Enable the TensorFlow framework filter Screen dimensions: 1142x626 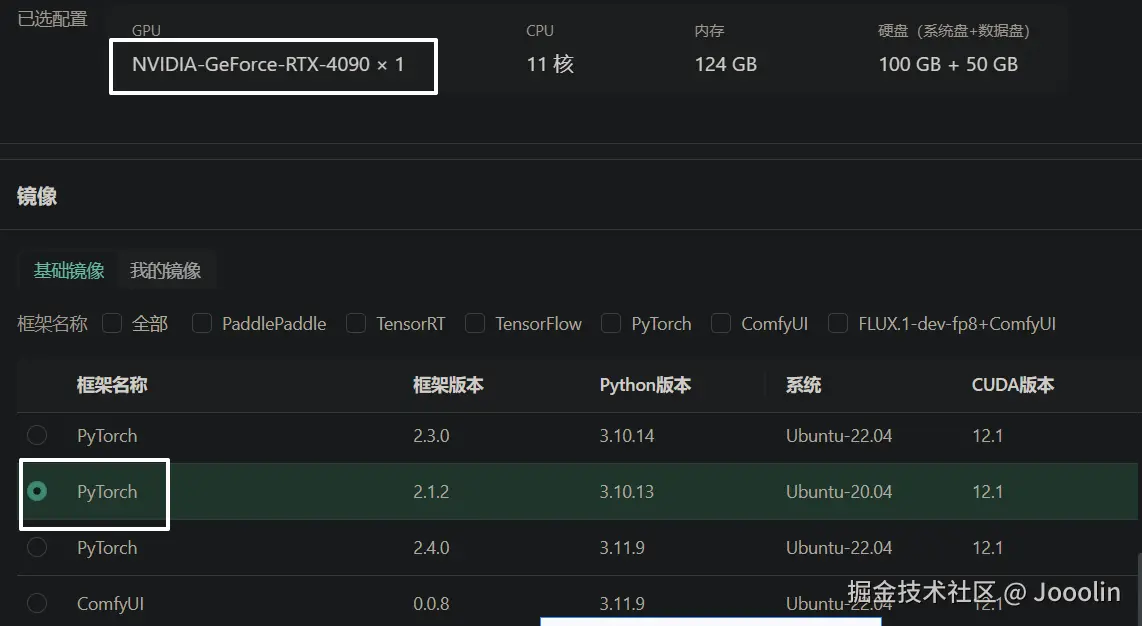(x=475, y=323)
